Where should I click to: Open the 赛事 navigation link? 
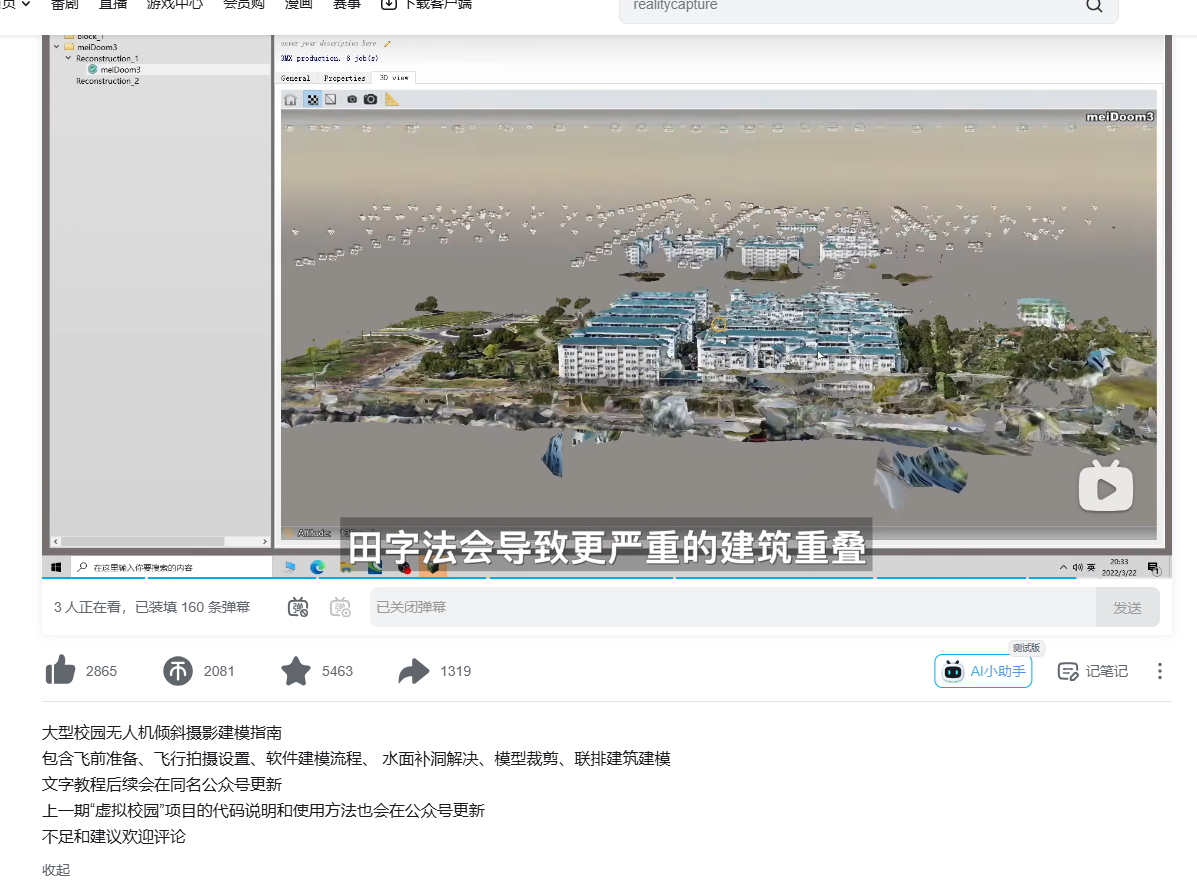point(347,5)
